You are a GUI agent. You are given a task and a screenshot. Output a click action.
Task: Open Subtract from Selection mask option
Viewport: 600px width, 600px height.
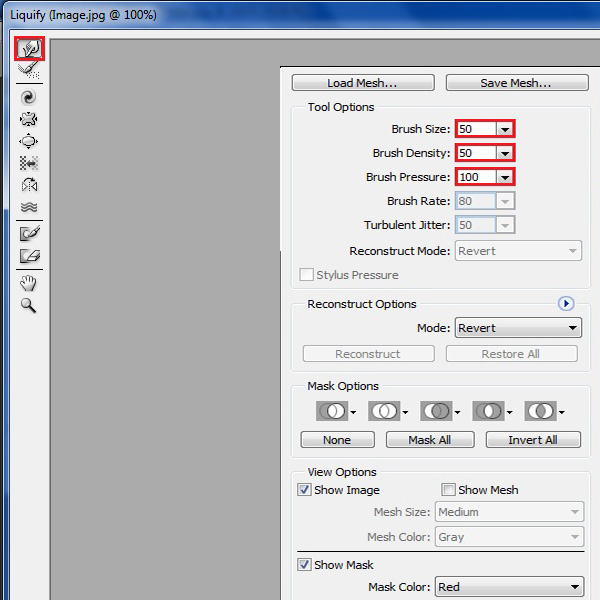(440, 411)
